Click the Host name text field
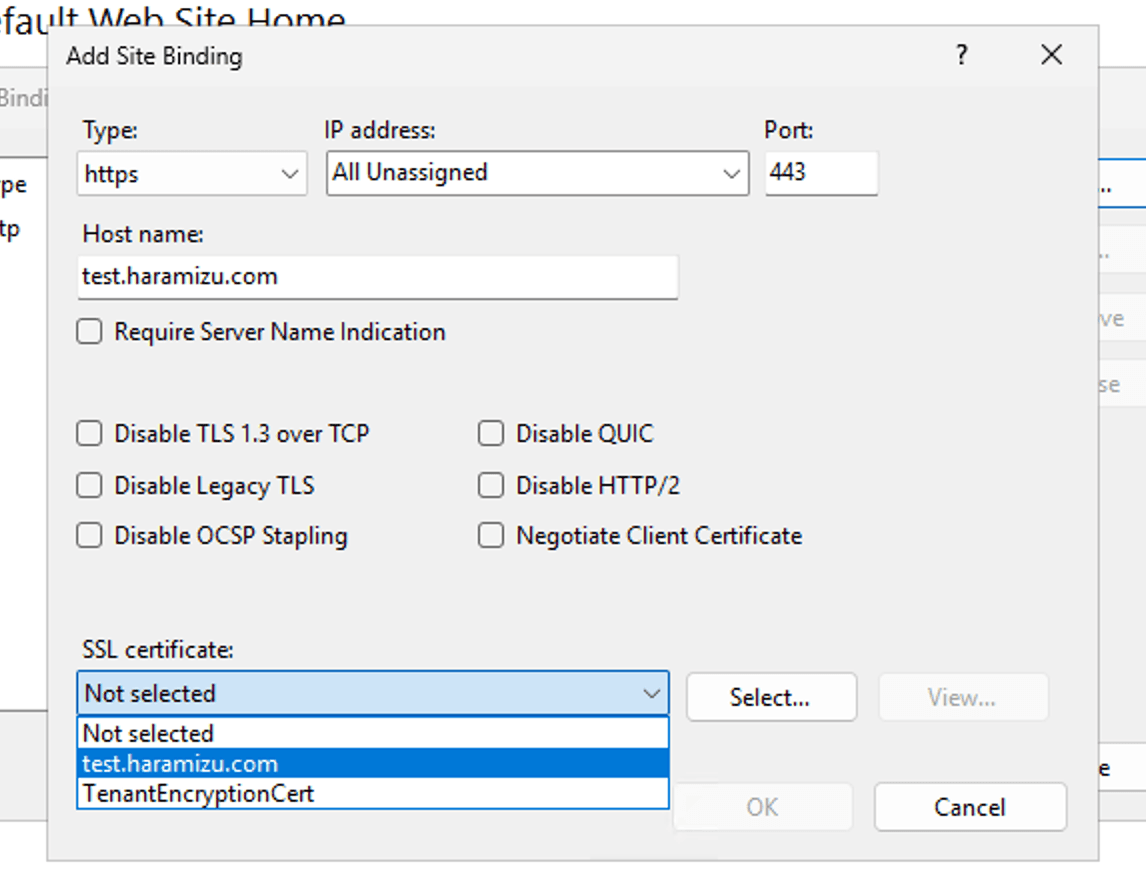This screenshot has width=1146, height=880. (377, 277)
